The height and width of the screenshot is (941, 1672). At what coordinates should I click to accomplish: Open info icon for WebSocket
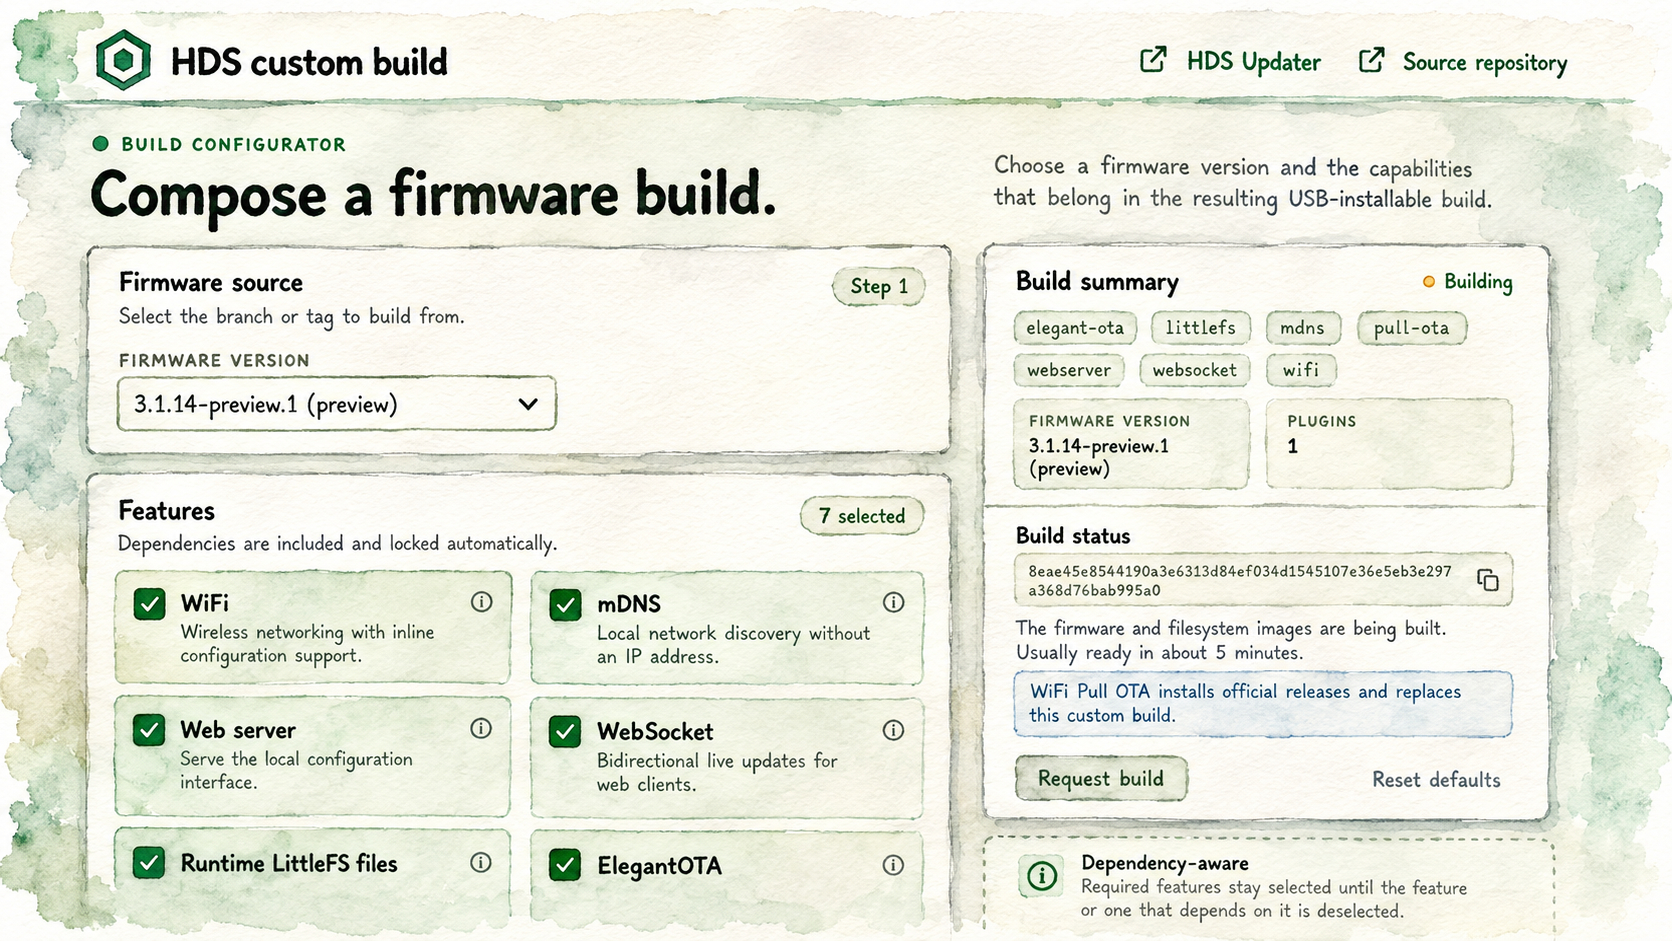(x=893, y=730)
